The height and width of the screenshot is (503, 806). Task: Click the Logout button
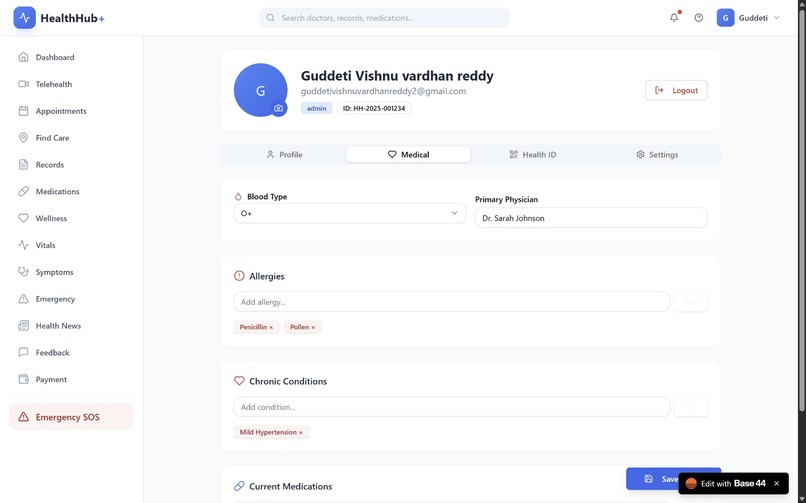676,90
